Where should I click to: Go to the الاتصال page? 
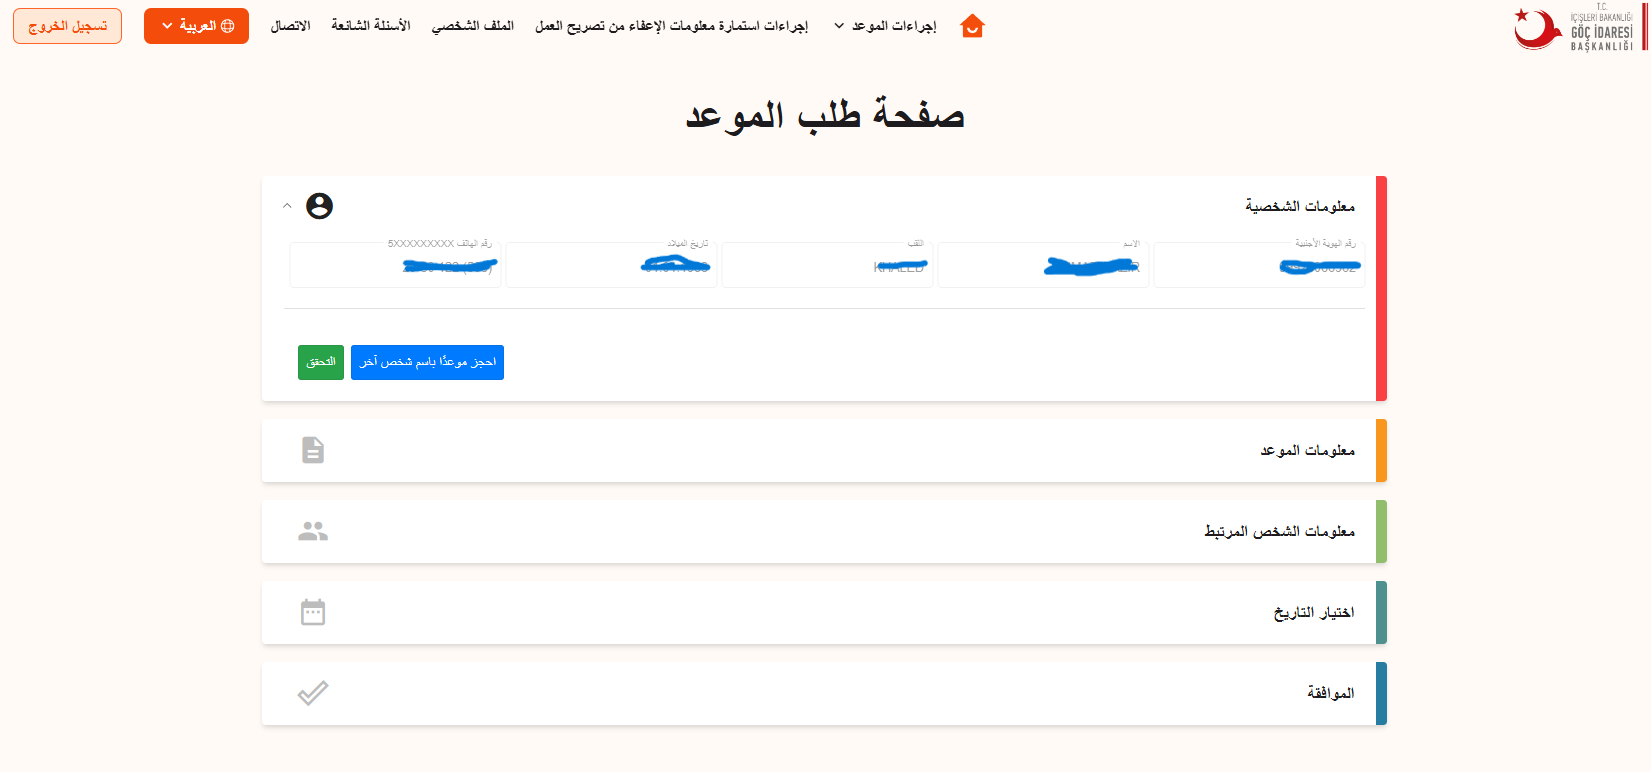coord(291,26)
